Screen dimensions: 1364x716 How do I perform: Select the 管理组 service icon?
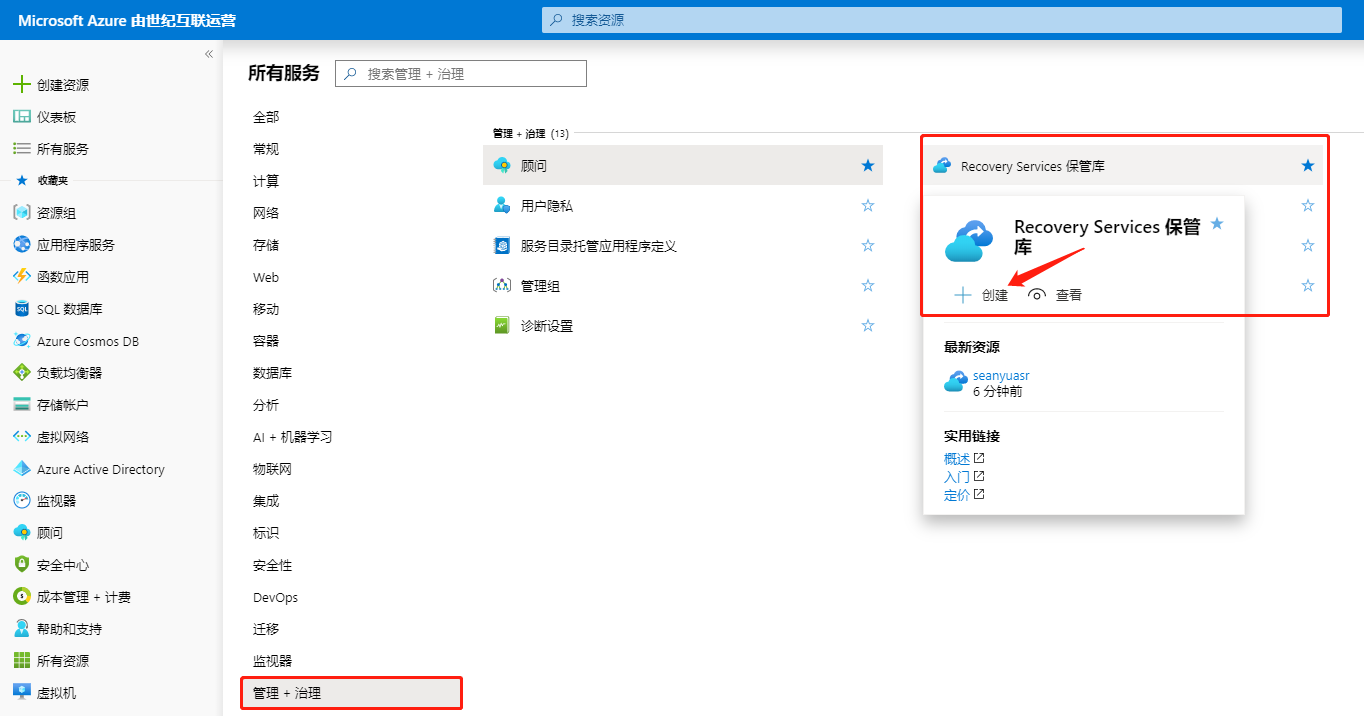[x=502, y=285]
